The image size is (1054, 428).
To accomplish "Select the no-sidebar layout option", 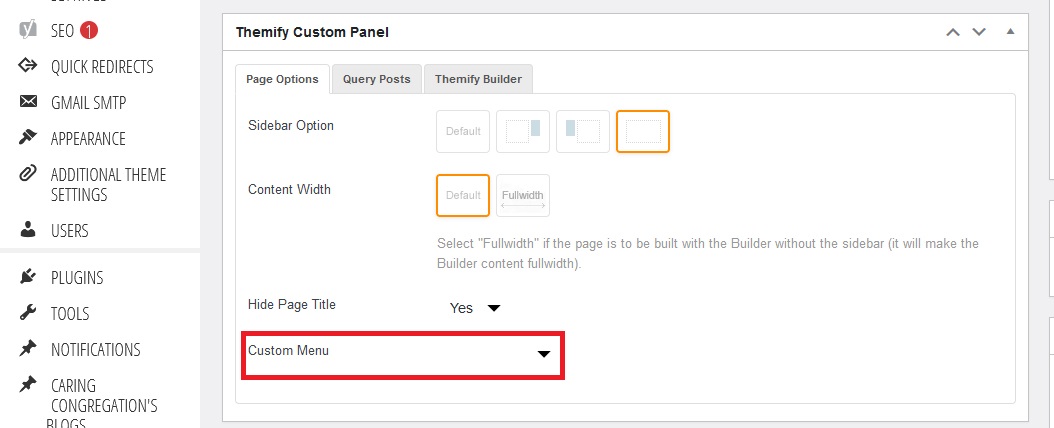I will tap(643, 131).
